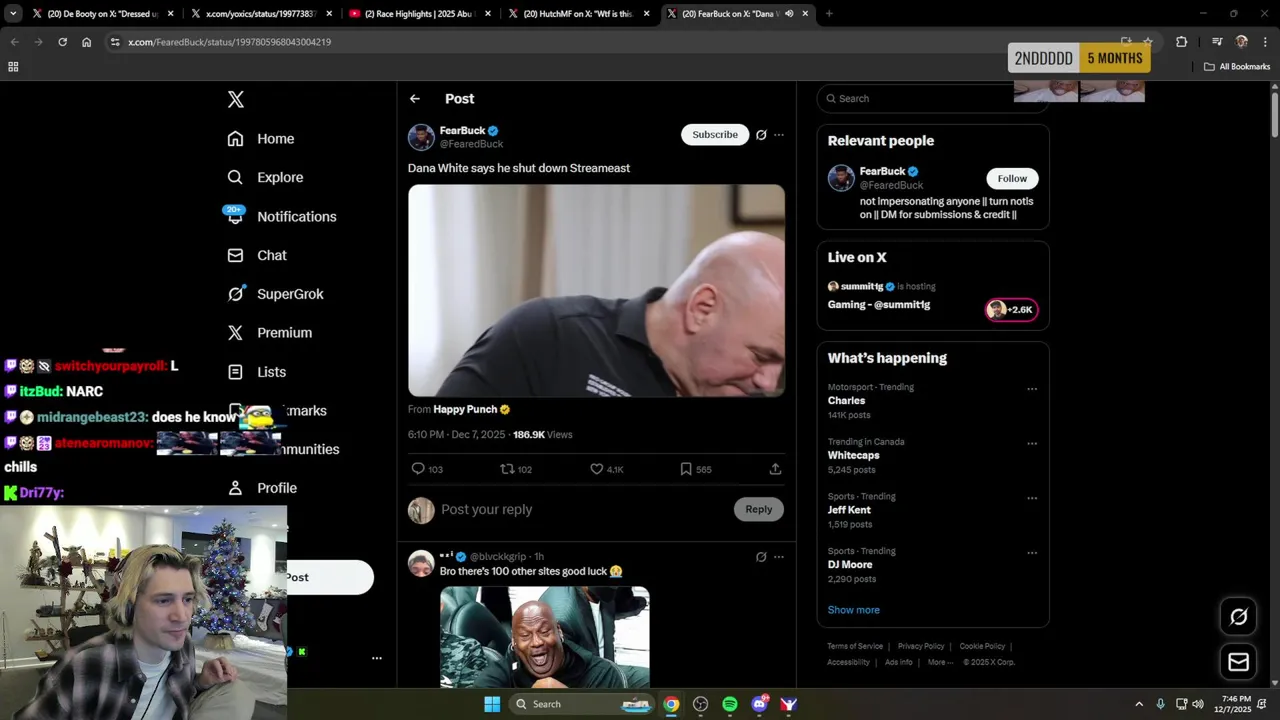
Task: Join summit1g's live Gaming space
Action: (x=879, y=304)
